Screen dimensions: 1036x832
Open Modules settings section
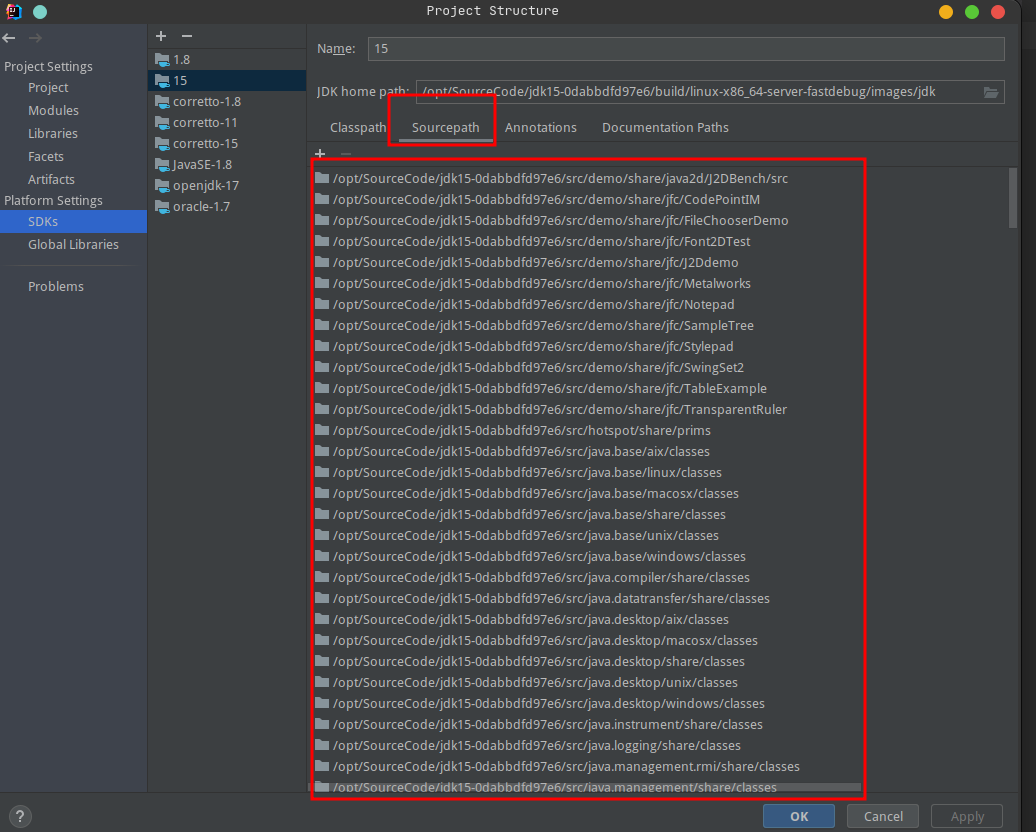pos(53,110)
